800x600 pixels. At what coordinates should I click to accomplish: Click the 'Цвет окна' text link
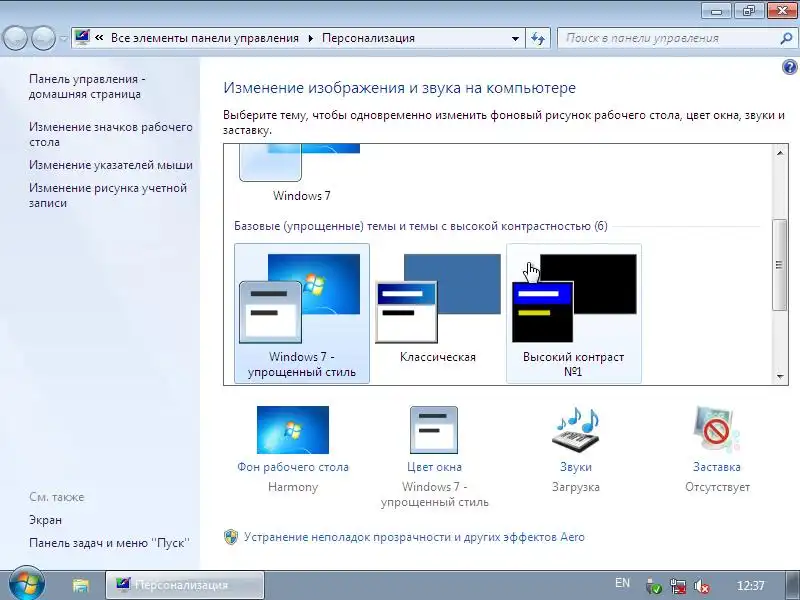pyautogui.click(x=434, y=467)
